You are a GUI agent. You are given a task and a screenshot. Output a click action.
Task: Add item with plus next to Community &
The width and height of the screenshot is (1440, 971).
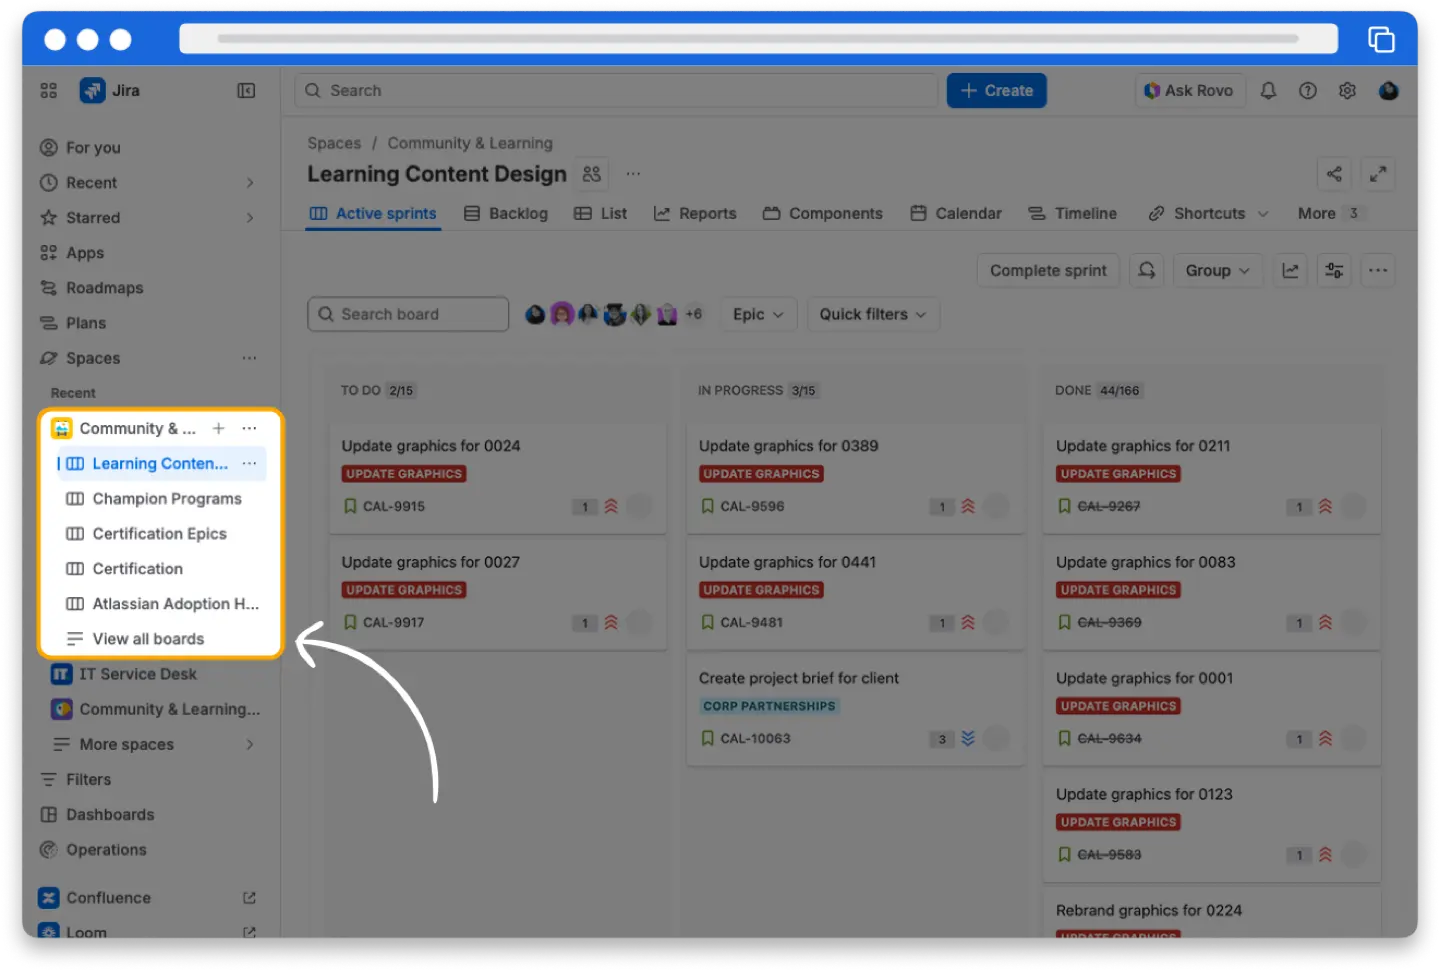(x=218, y=429)
